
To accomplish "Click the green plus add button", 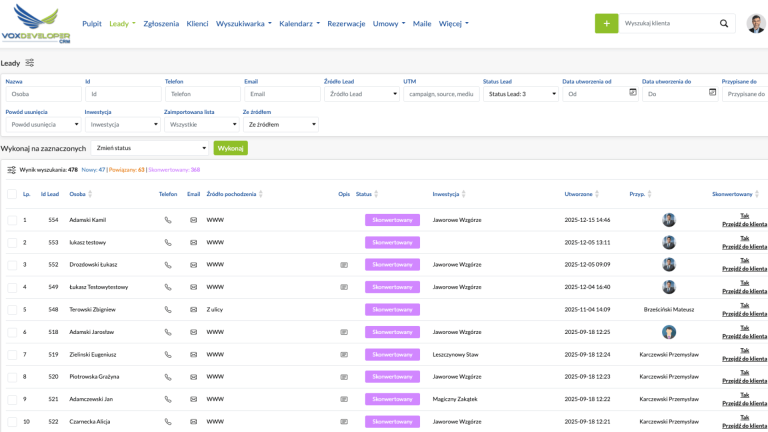I will pyautogui.click(x=606, y=23).
